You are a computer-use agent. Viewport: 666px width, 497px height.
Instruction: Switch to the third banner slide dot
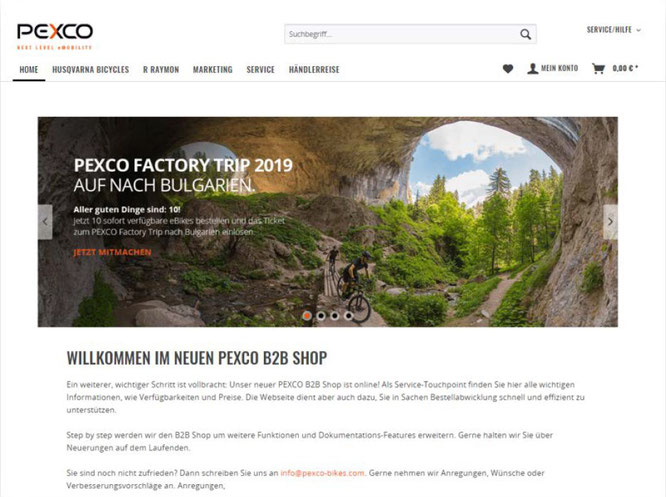coord(335,316)
